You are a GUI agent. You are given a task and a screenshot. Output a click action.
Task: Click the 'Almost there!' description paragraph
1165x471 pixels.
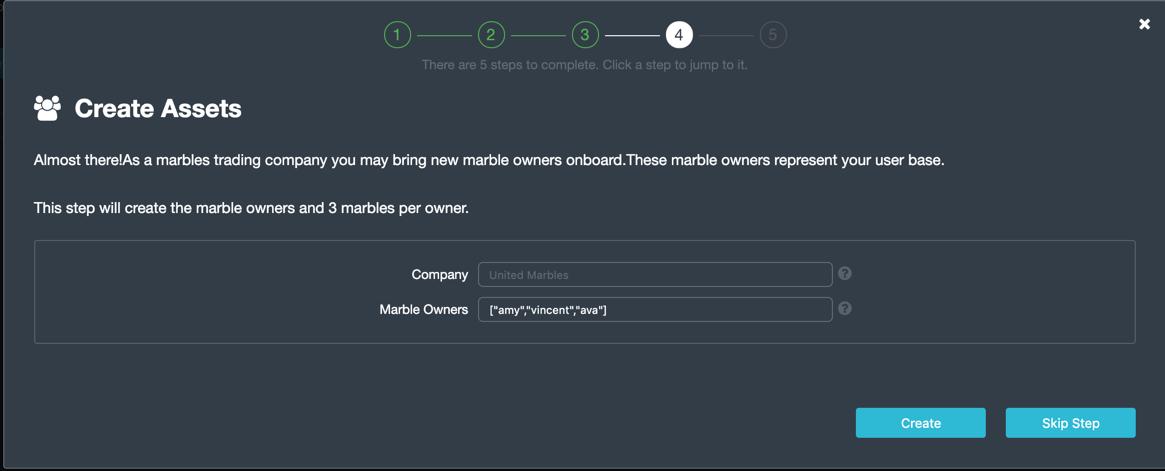pyautogui.click(x=489, y=160)
